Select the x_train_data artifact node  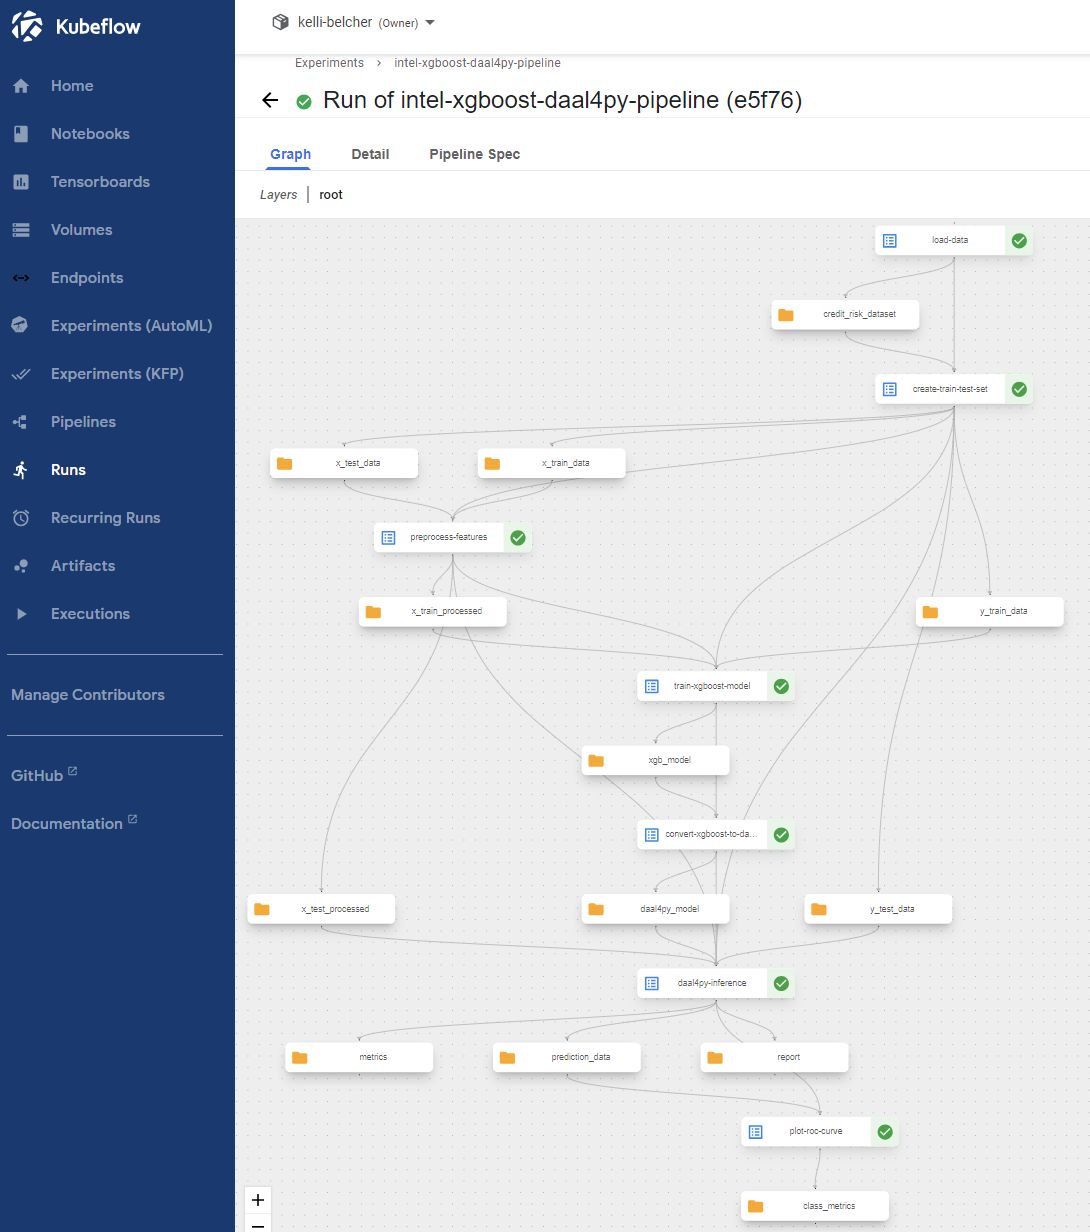click(551, 463)
